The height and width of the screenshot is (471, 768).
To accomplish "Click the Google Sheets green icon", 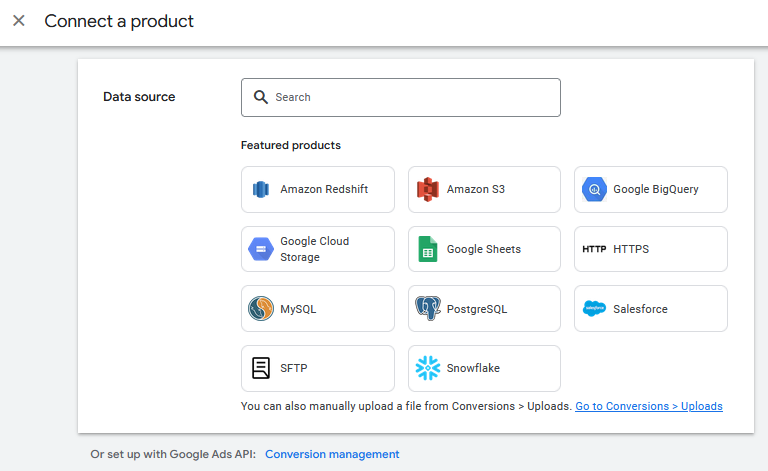I will (428, 249).
